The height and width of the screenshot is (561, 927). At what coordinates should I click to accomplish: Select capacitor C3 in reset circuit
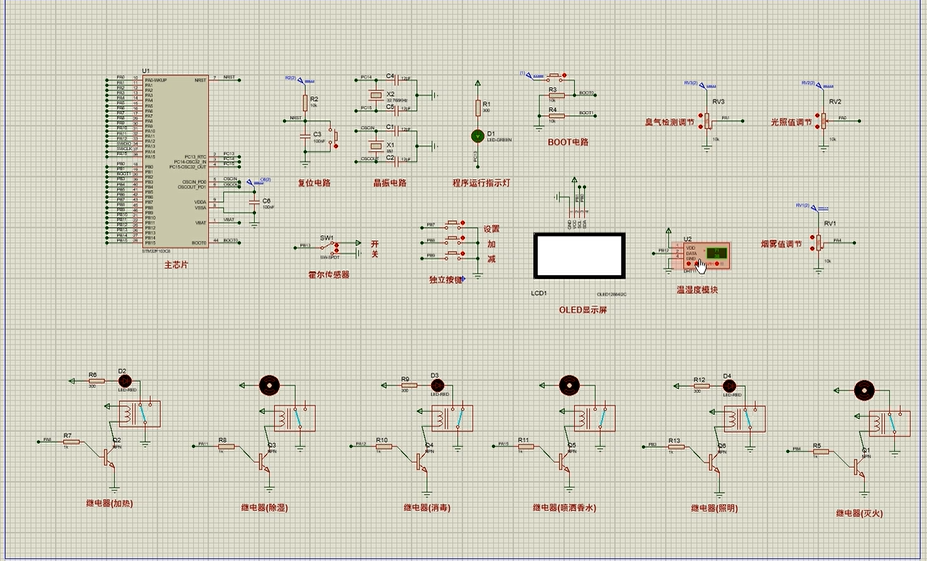(305, 135)
